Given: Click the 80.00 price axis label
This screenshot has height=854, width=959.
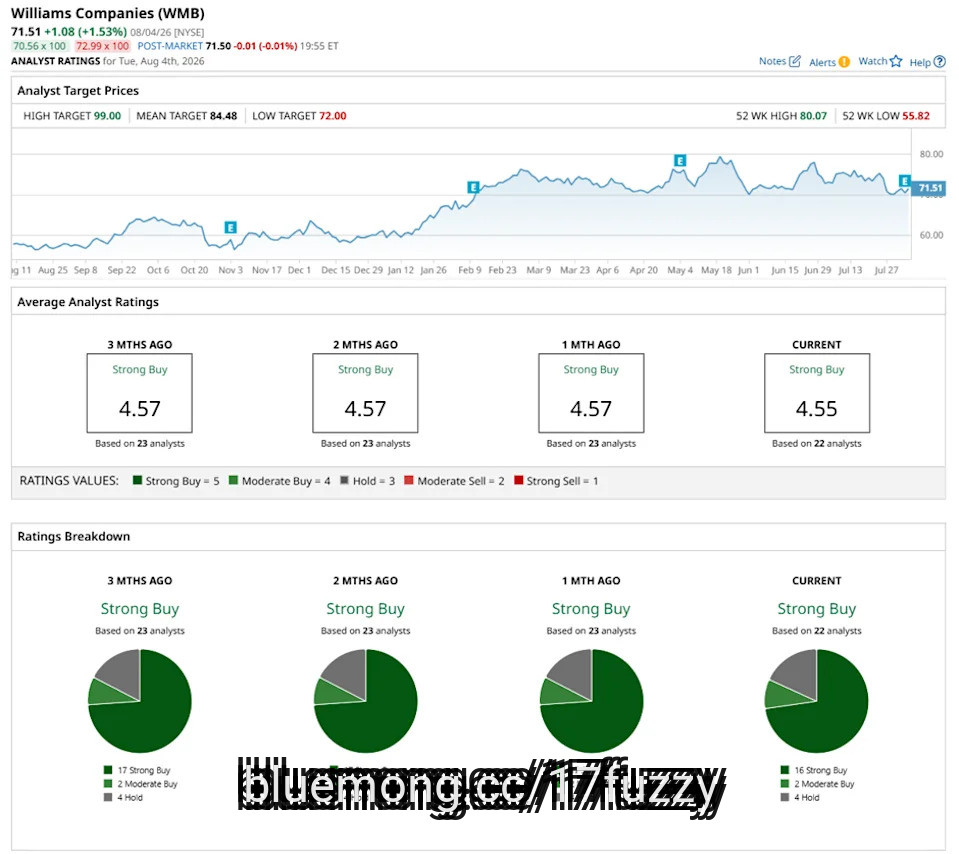Looking at the screenshot, I should tap(931, 154).
